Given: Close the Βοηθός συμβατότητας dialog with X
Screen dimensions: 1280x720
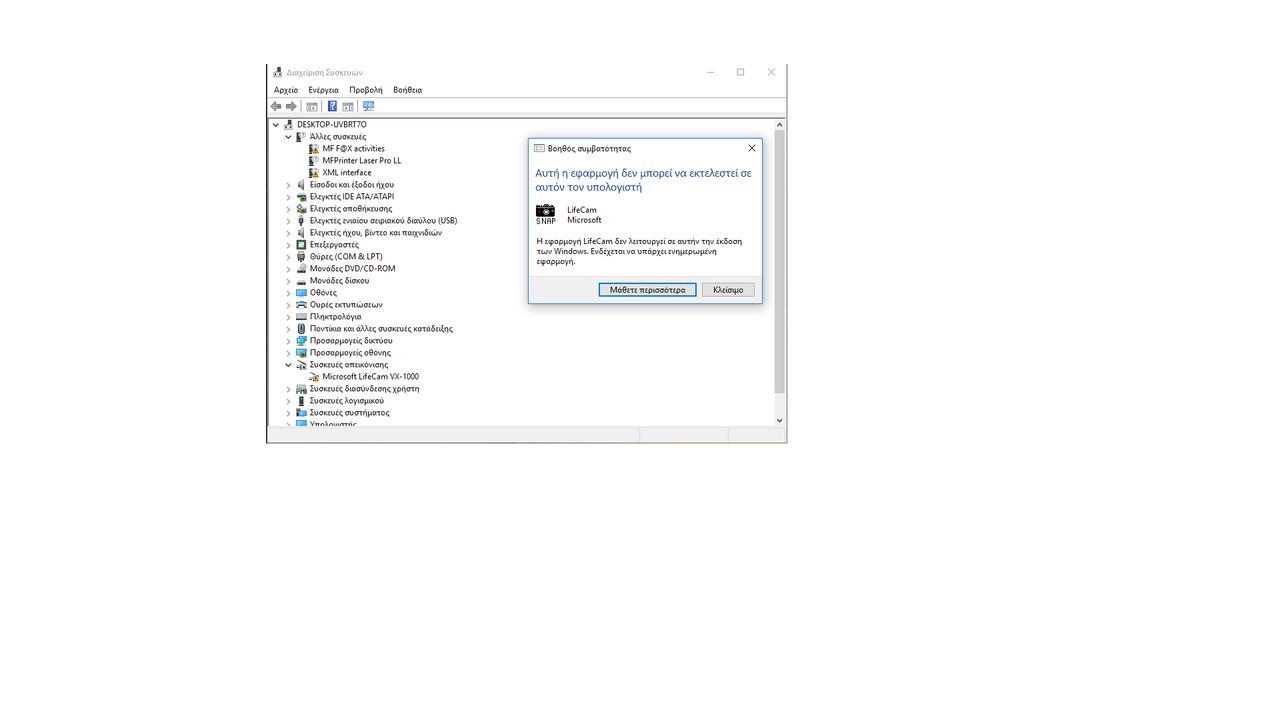Looking at the screenshot, I should point(752,148).
